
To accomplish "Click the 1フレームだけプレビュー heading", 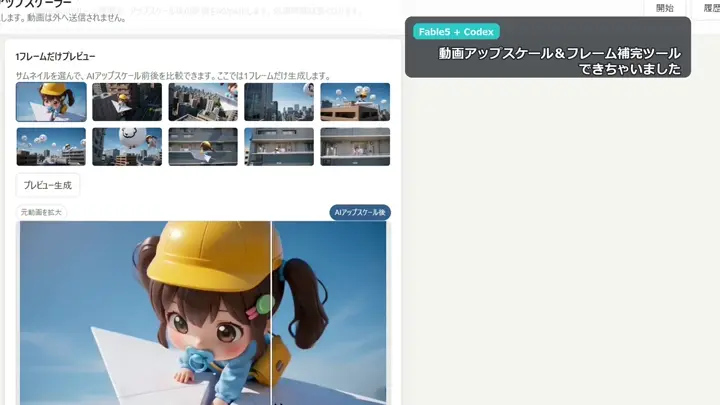I will point(56,56).
